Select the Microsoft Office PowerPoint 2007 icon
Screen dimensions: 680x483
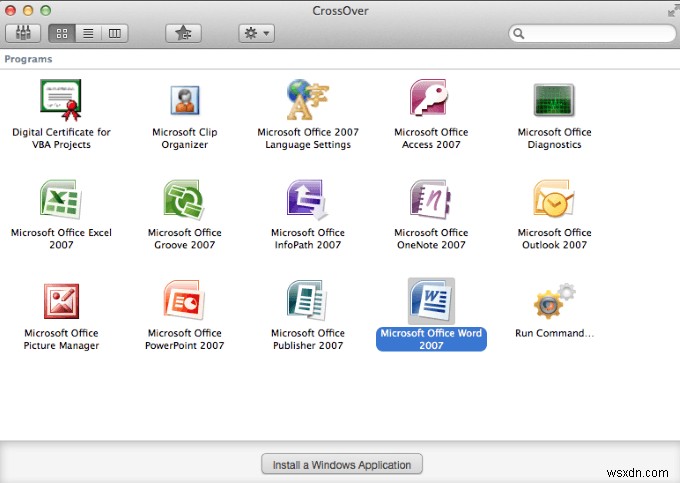tap(184, 300)
